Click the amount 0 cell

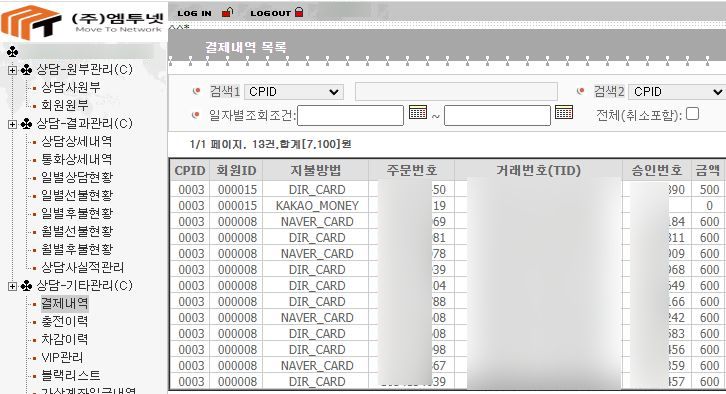coord(709,206)
